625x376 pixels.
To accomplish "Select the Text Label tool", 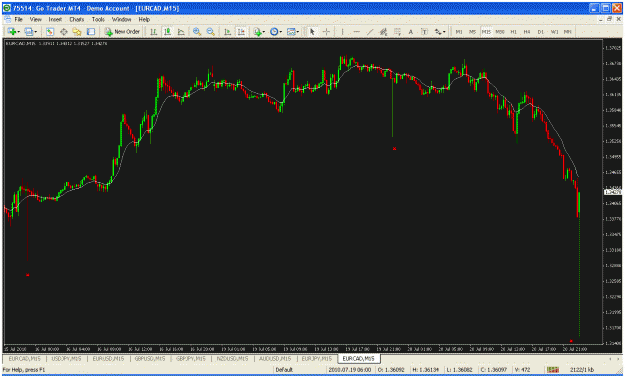I will [x=425, y=31].
